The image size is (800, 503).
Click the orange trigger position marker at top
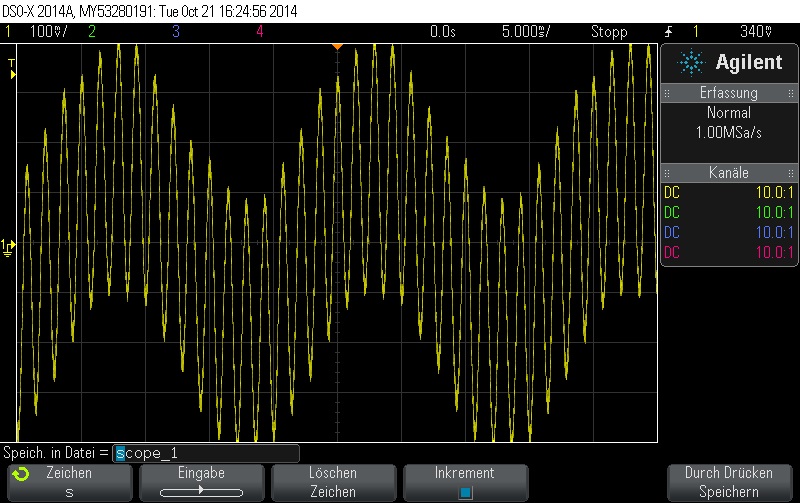click(337, 47)
